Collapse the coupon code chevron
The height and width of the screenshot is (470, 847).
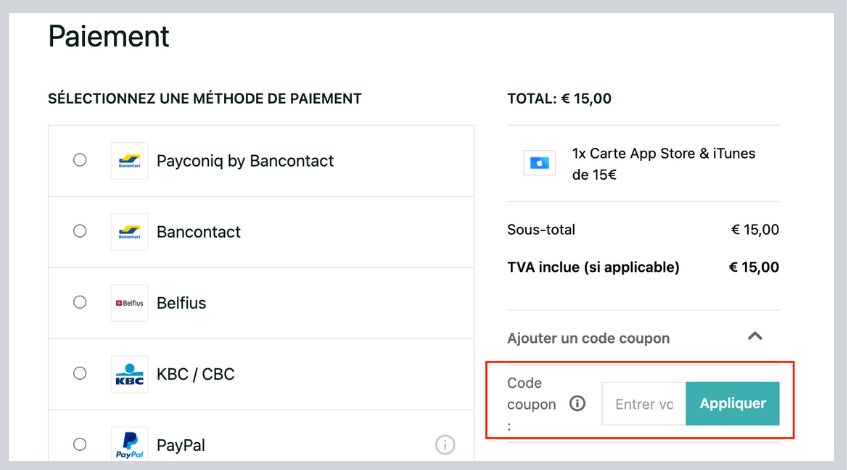[755, 337]
